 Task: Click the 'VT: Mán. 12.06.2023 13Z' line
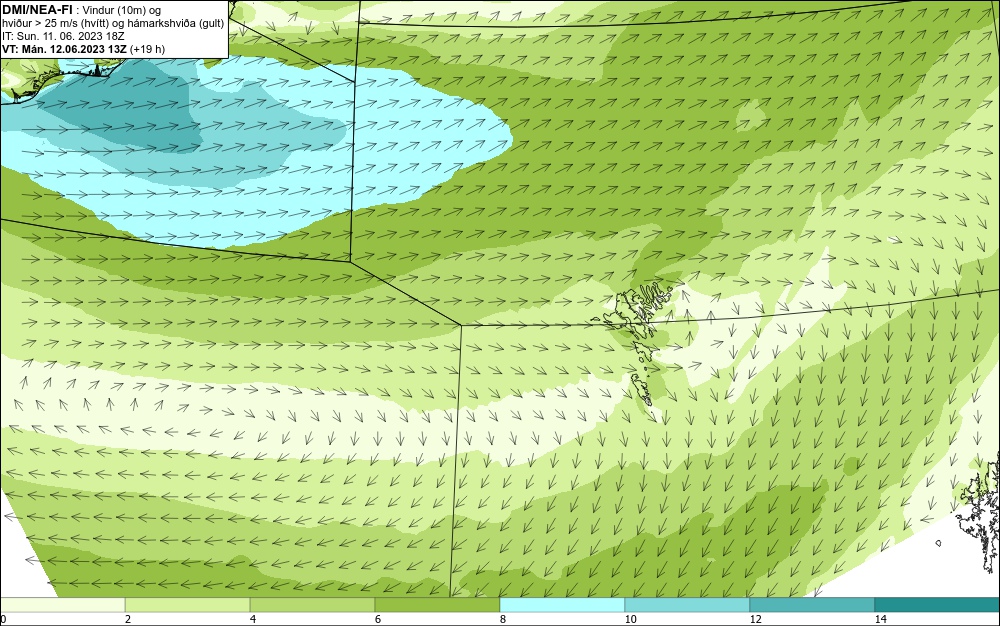[84, 49]
